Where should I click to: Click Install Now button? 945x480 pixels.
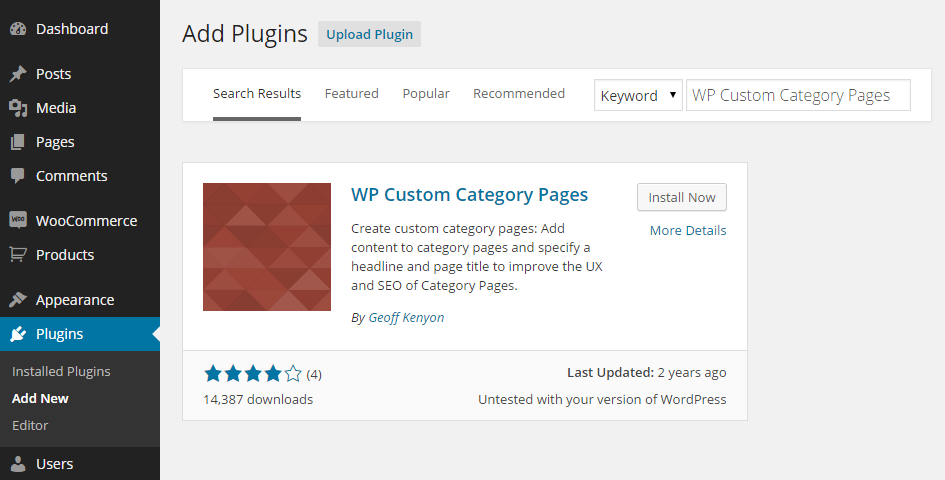(682, 197)
